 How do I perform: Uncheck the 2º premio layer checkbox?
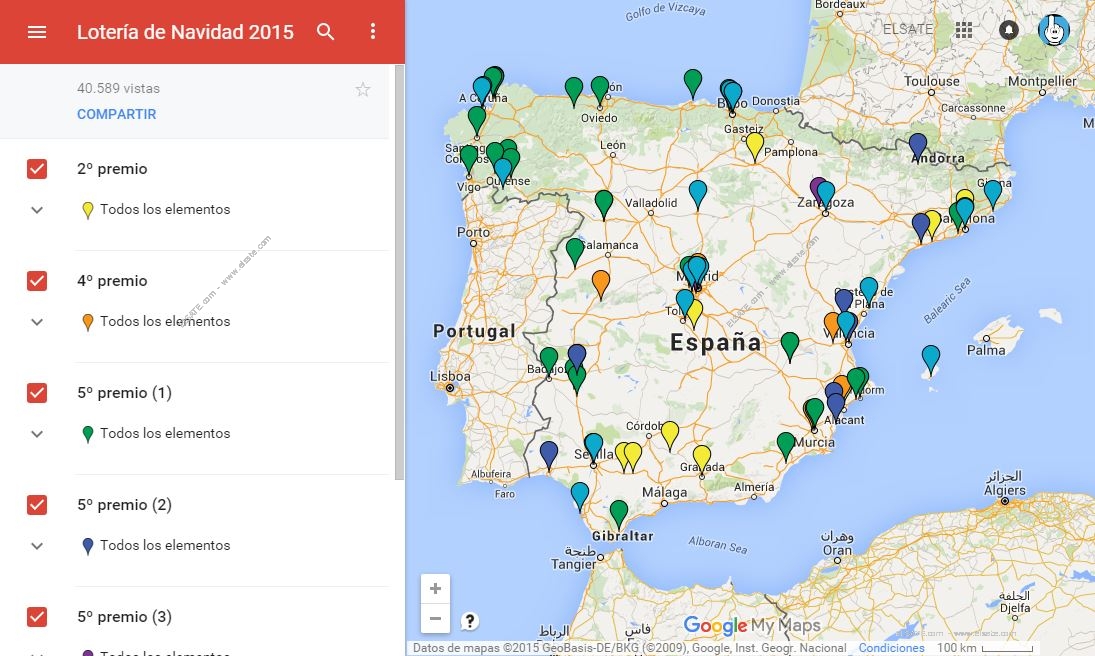37,169
